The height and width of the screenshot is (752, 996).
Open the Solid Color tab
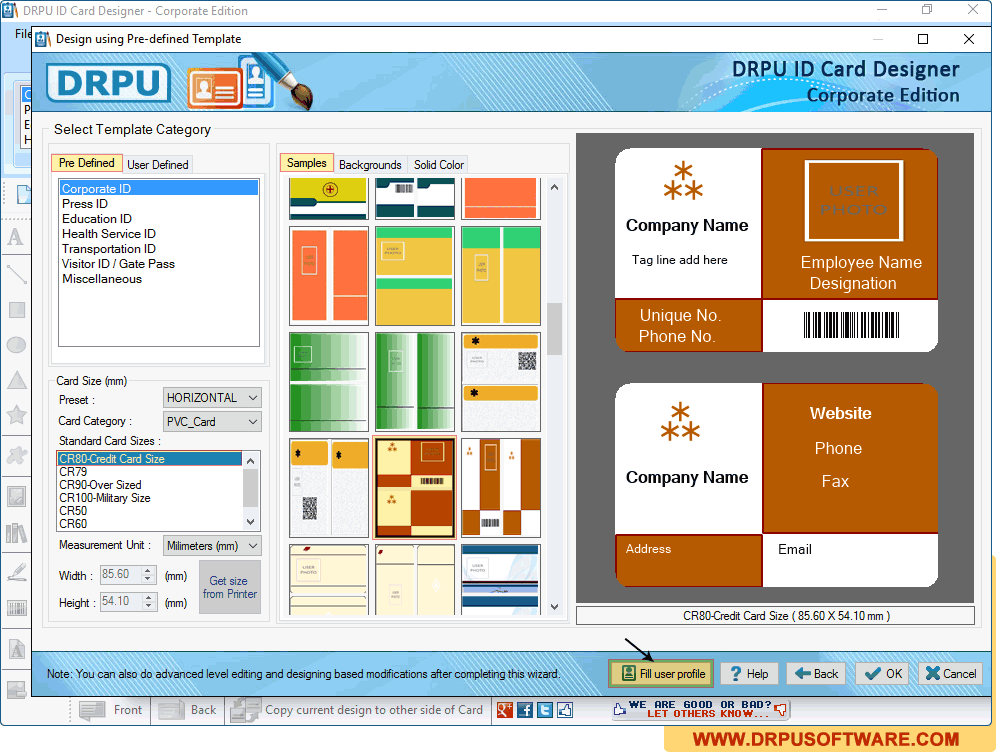[x=439, y=164]
